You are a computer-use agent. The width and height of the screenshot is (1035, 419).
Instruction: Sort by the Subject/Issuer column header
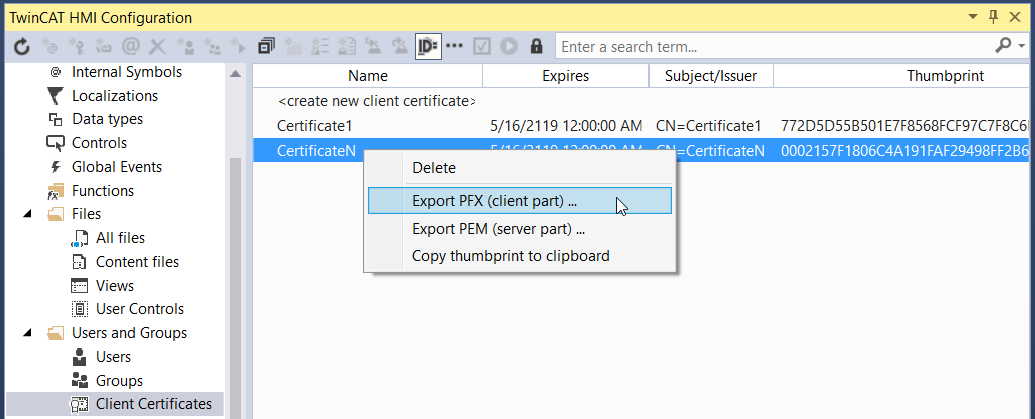[711, 76]
